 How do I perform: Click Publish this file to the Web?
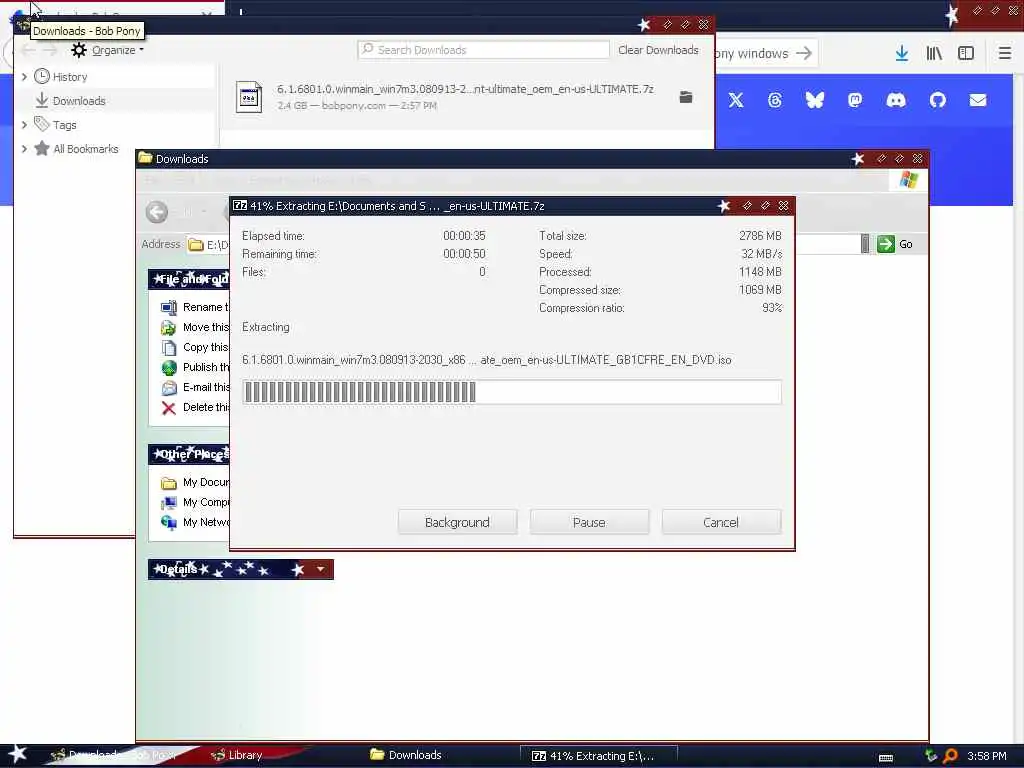click(195, 367)
